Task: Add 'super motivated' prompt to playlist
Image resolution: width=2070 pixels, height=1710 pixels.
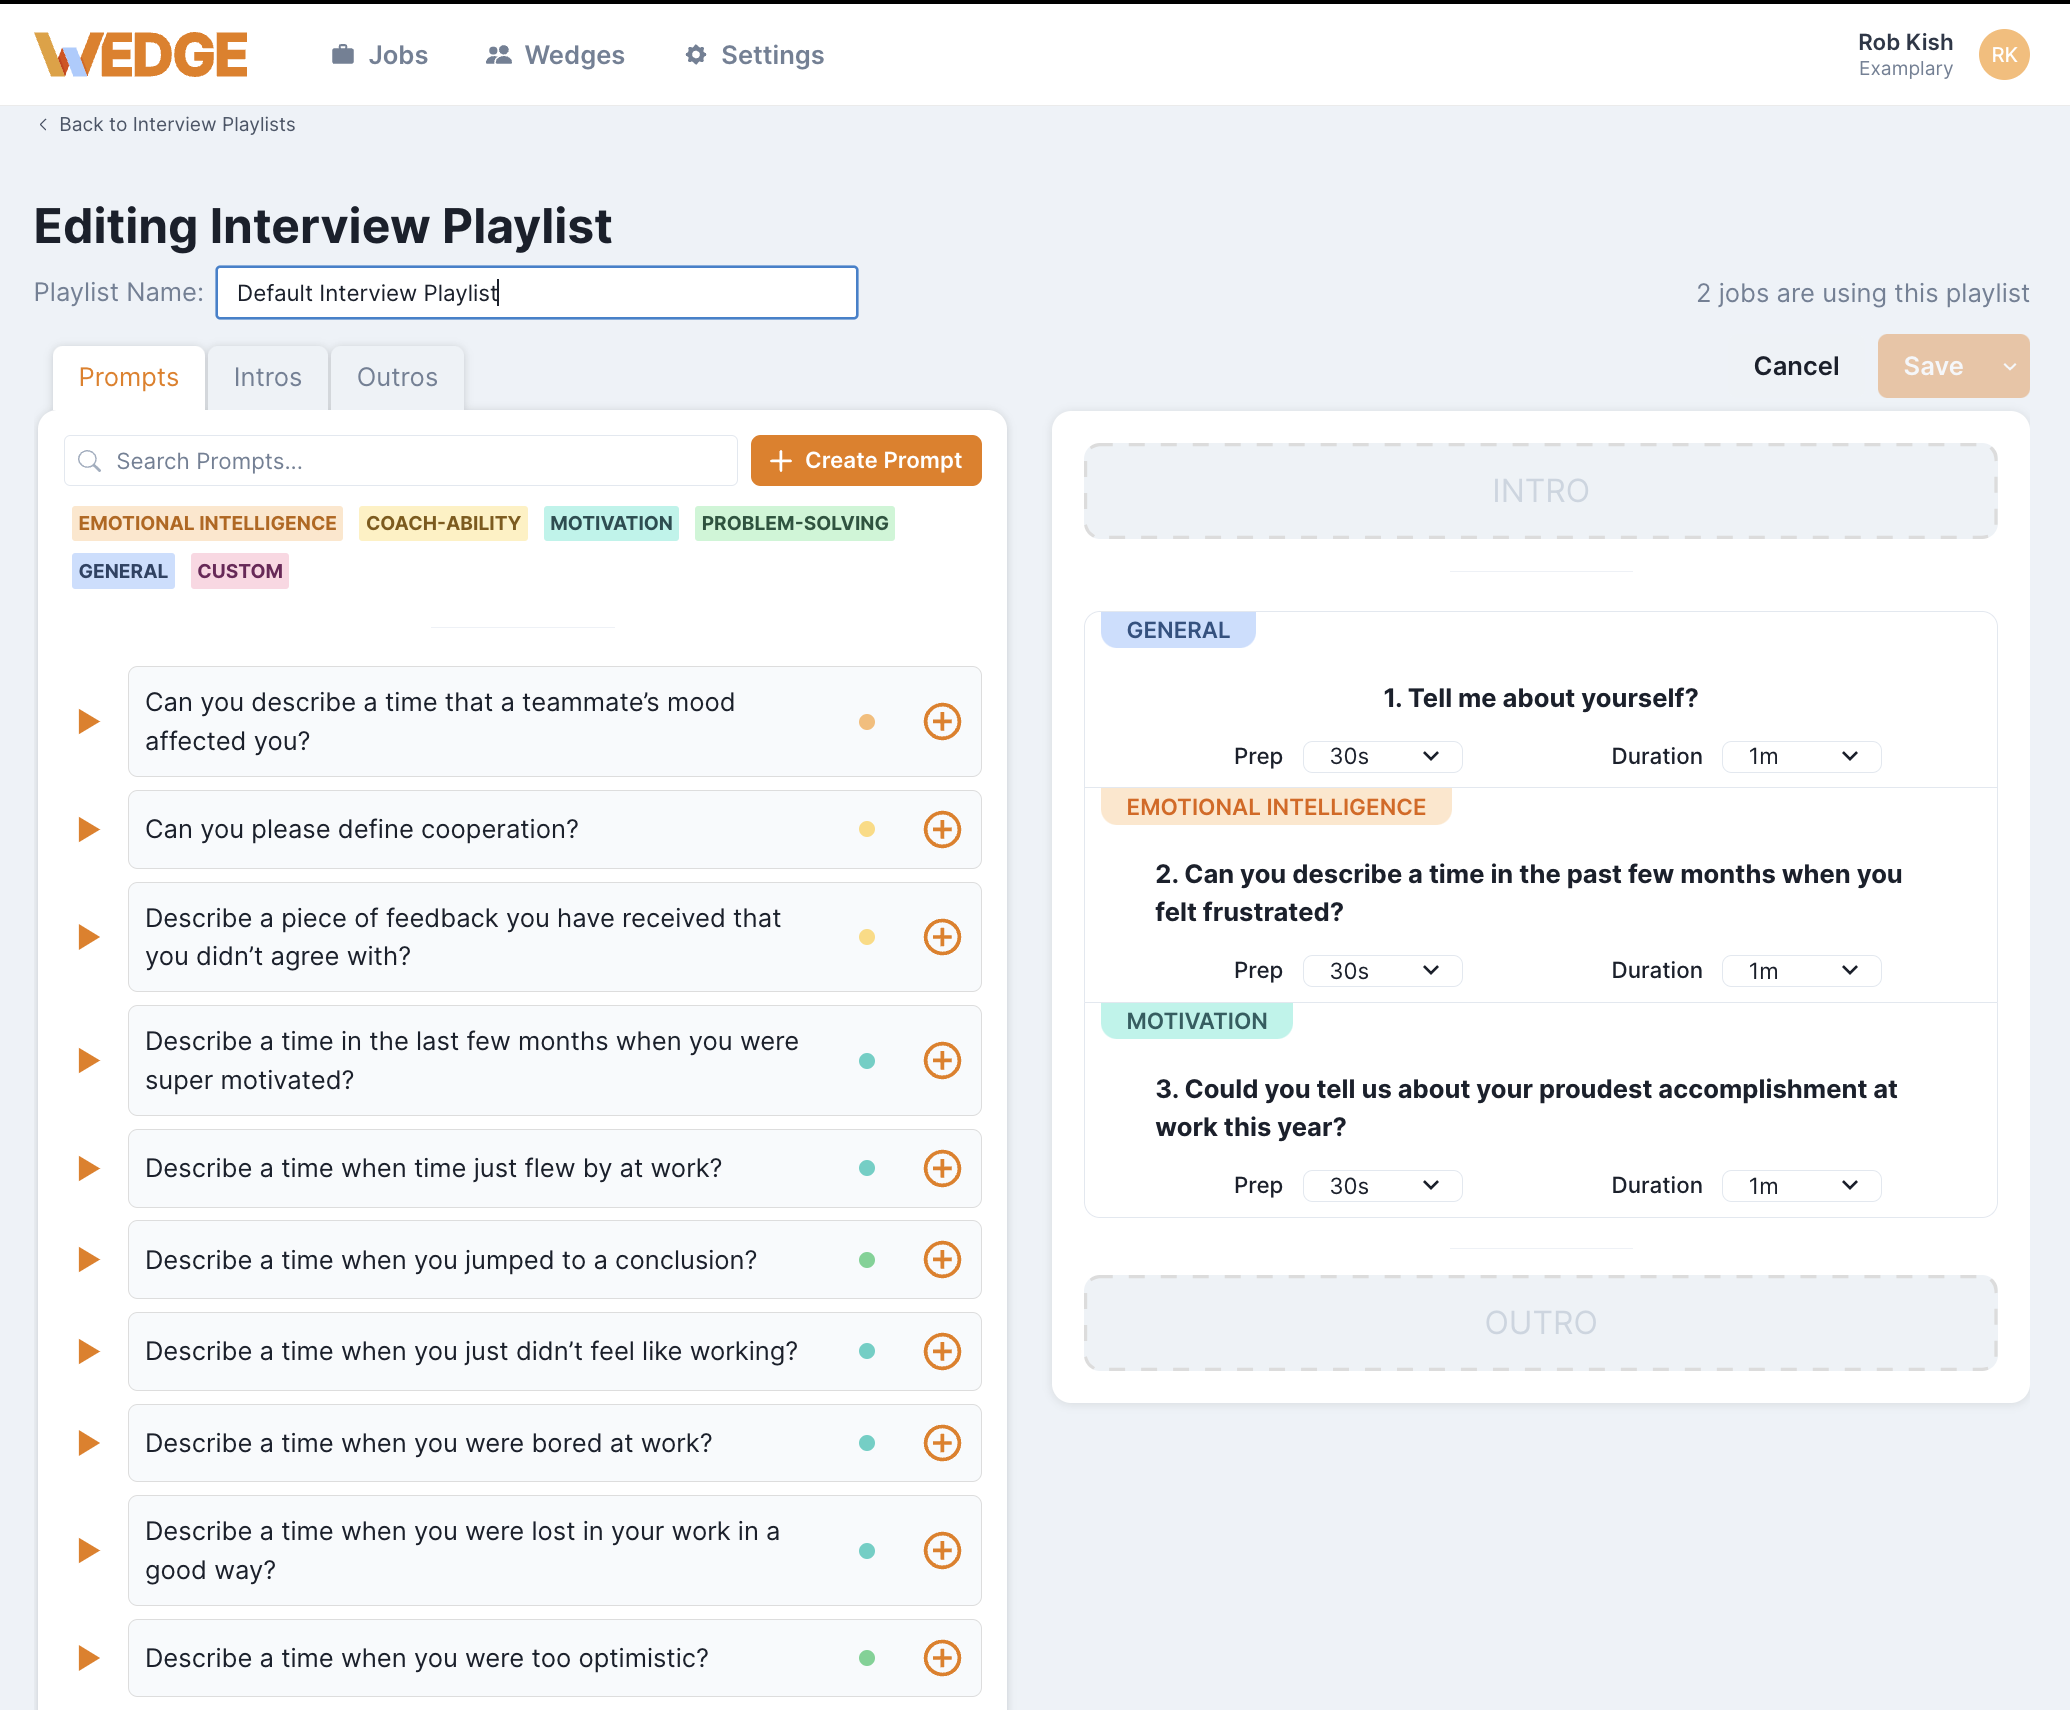Action: (942, 1060)
